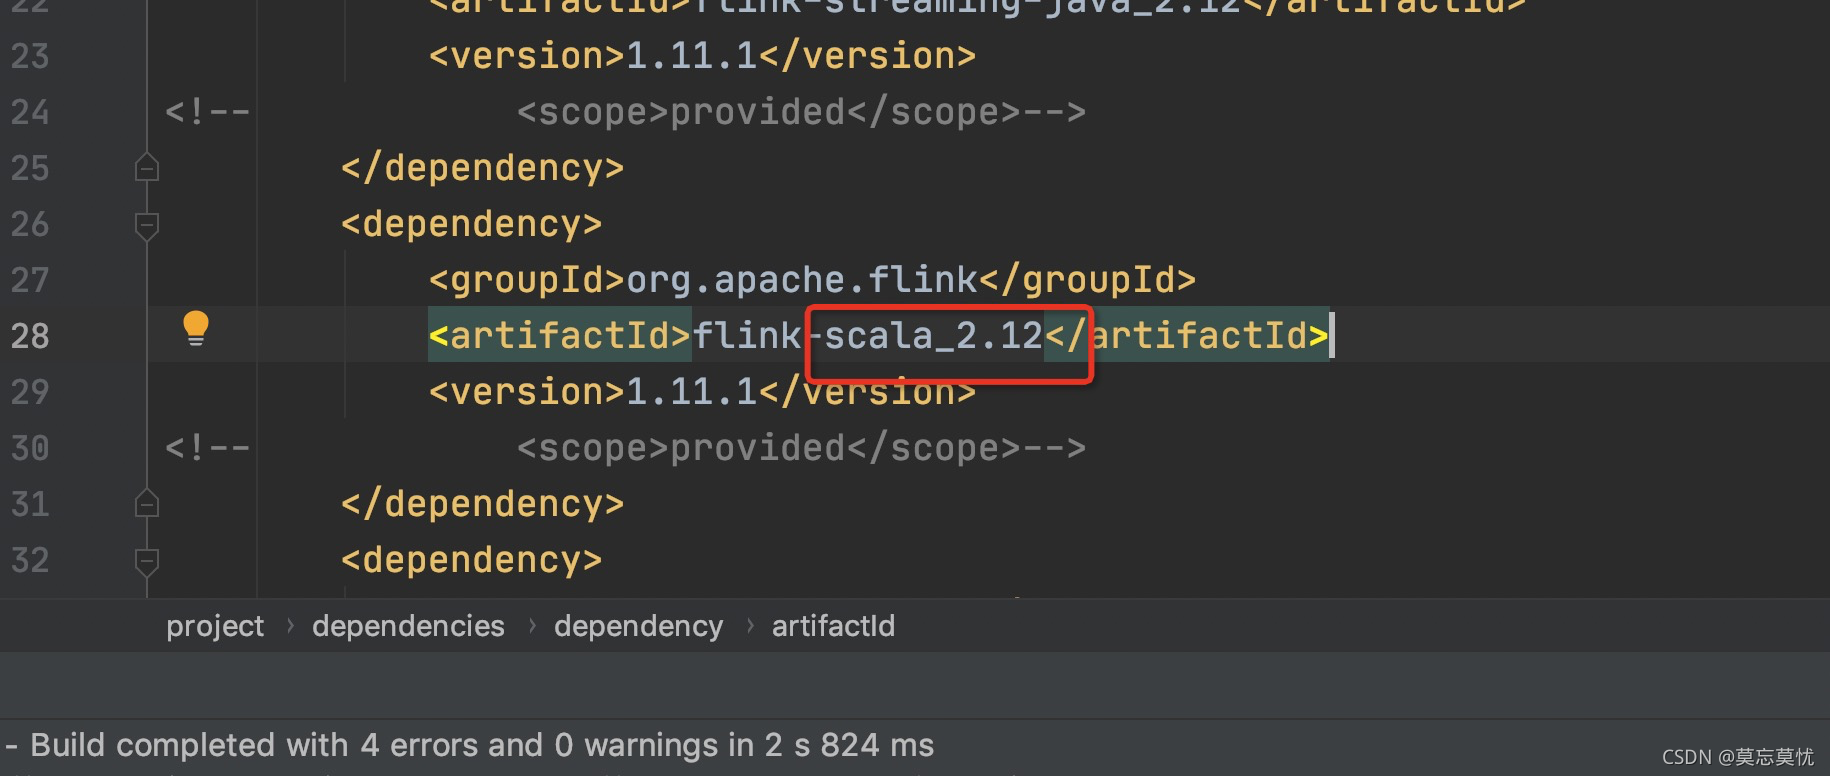Click line number 30 in the gutter

point(30,448)
